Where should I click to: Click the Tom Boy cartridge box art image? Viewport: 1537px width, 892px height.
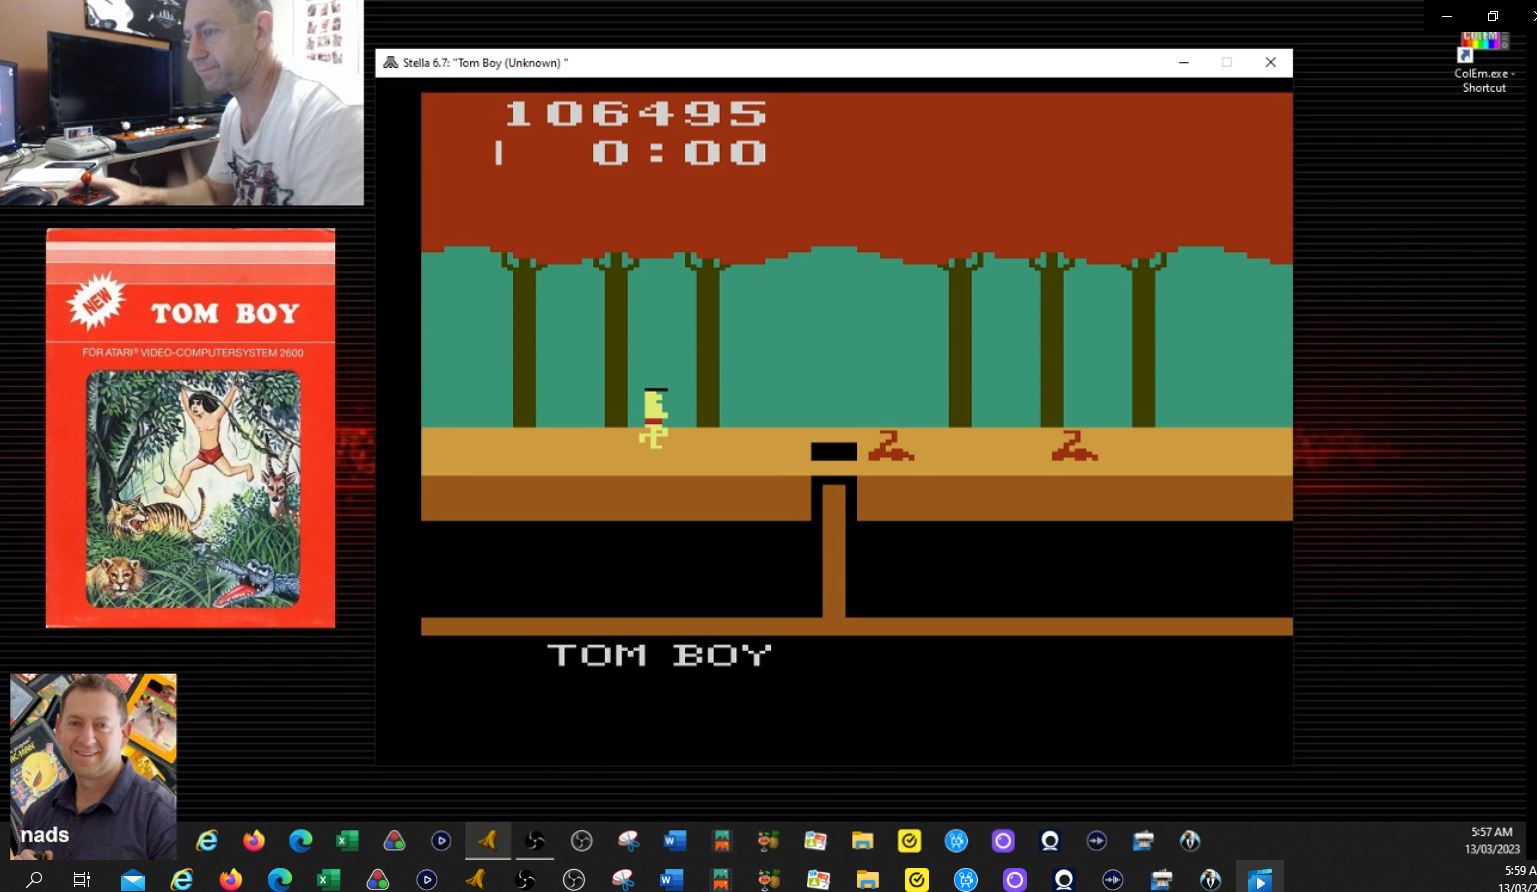[190, 428]
